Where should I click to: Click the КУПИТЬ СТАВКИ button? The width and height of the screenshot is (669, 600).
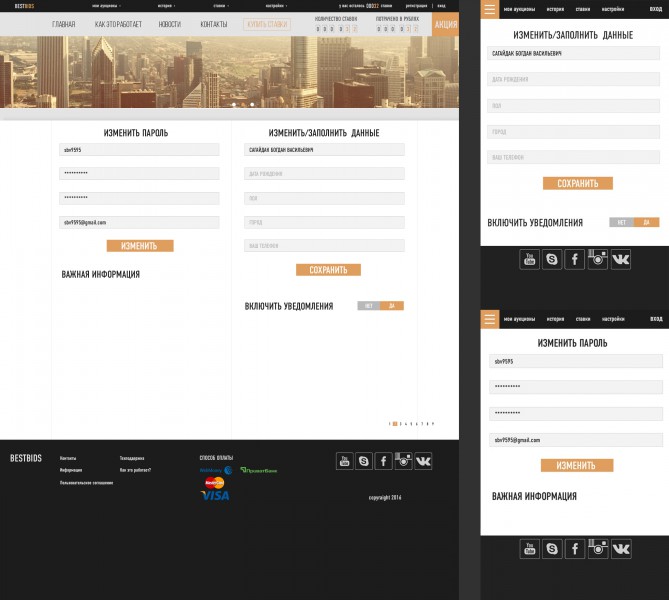point(267,24)
